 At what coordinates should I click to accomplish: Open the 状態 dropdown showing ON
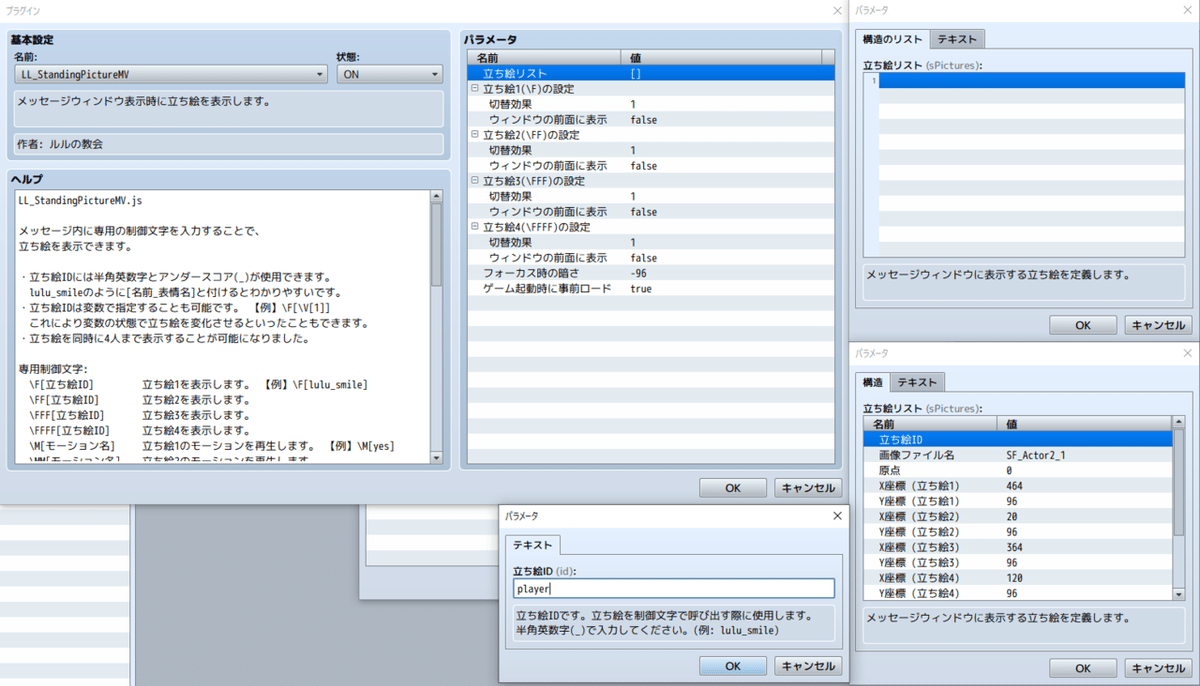[434, 74]
